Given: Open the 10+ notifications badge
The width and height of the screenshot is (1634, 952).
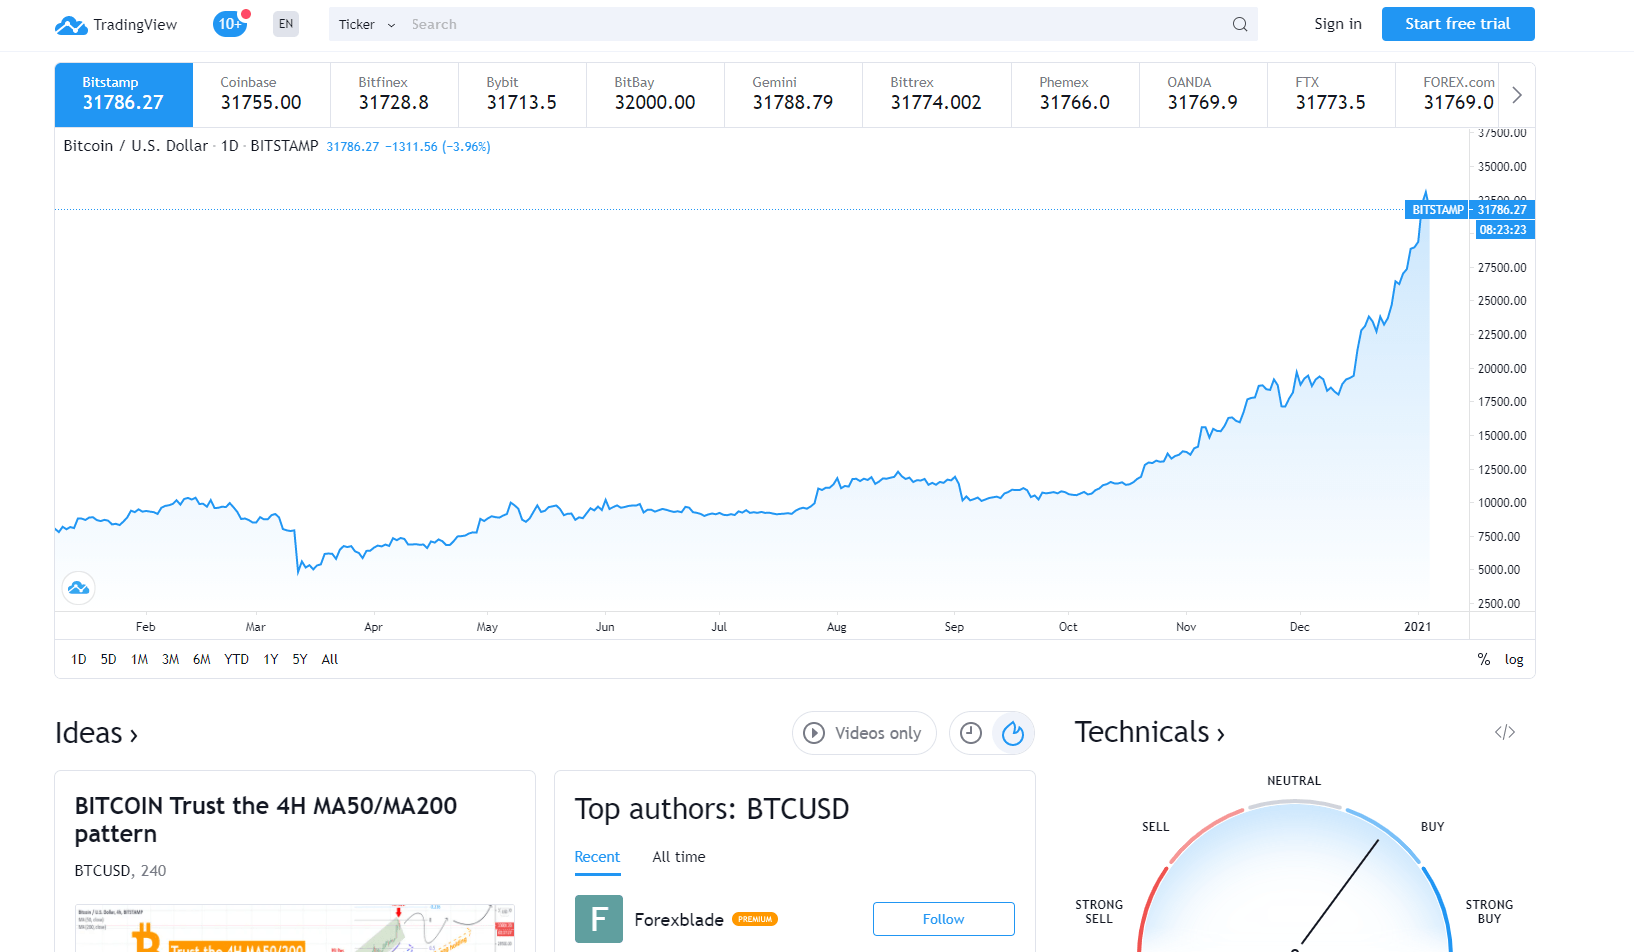Looking at the screenshot, I should coord(231,23).
